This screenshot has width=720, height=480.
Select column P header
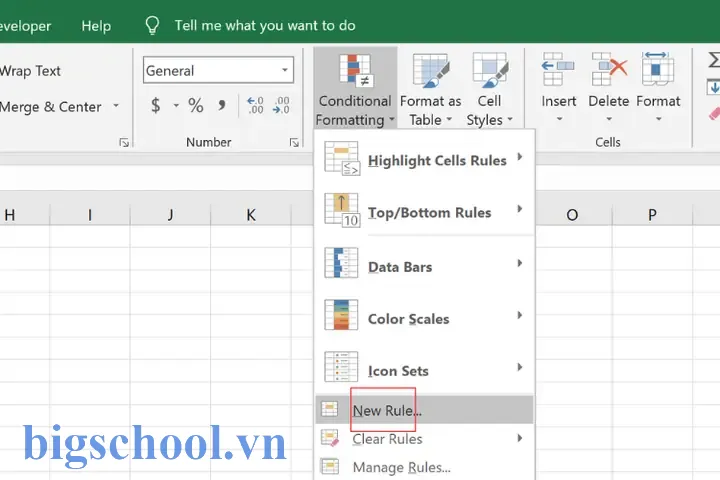pos(652,214)
